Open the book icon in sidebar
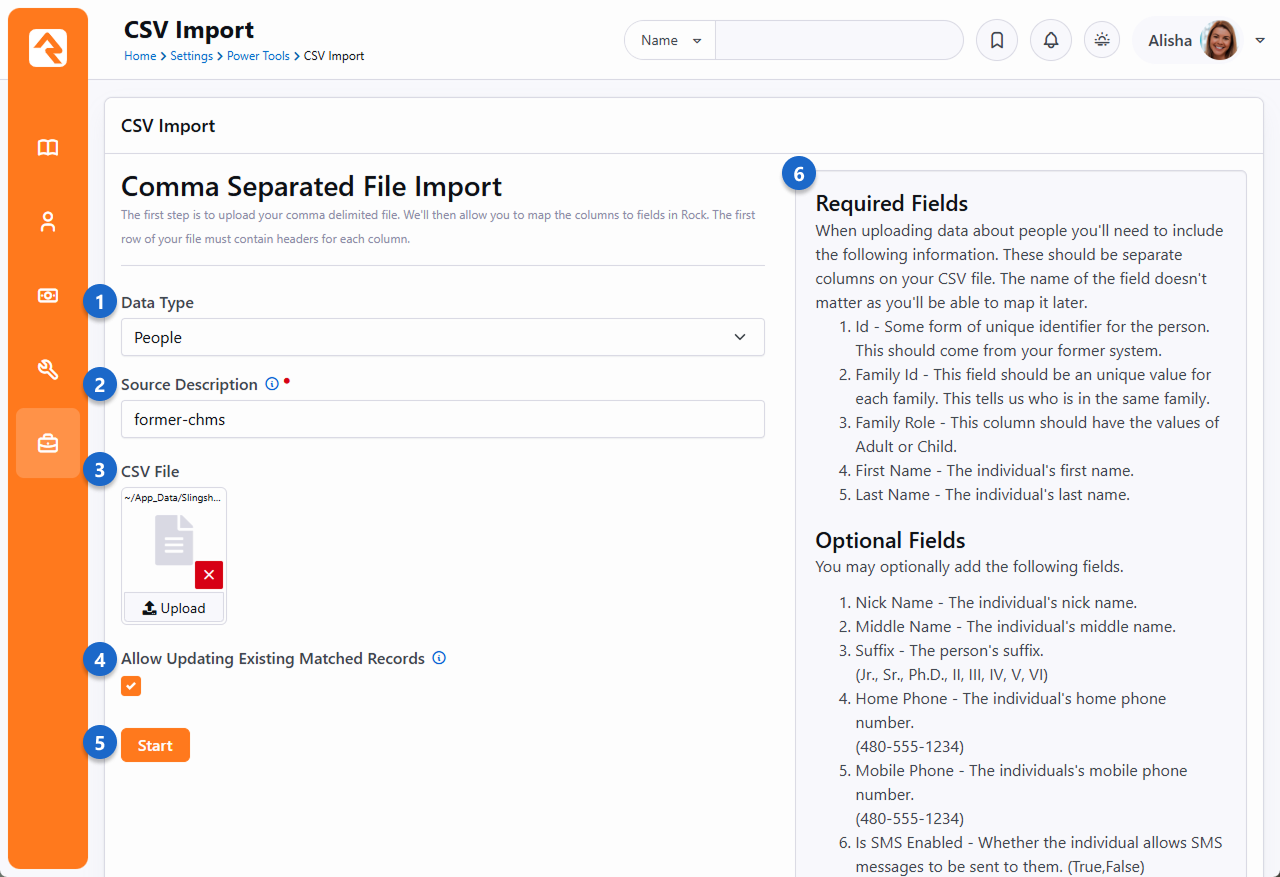The width and height of the screenshot is (1280, 877). click(48, 148)
